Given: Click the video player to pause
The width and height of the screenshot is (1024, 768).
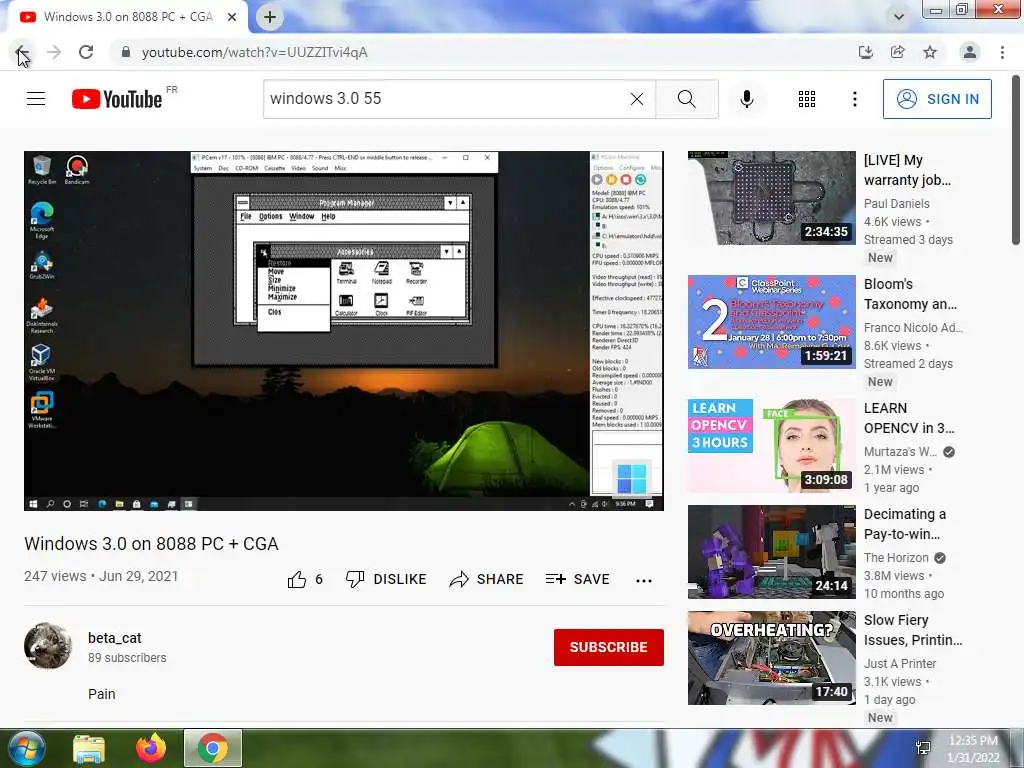Looking at the screenshot, I should [344, 331].
